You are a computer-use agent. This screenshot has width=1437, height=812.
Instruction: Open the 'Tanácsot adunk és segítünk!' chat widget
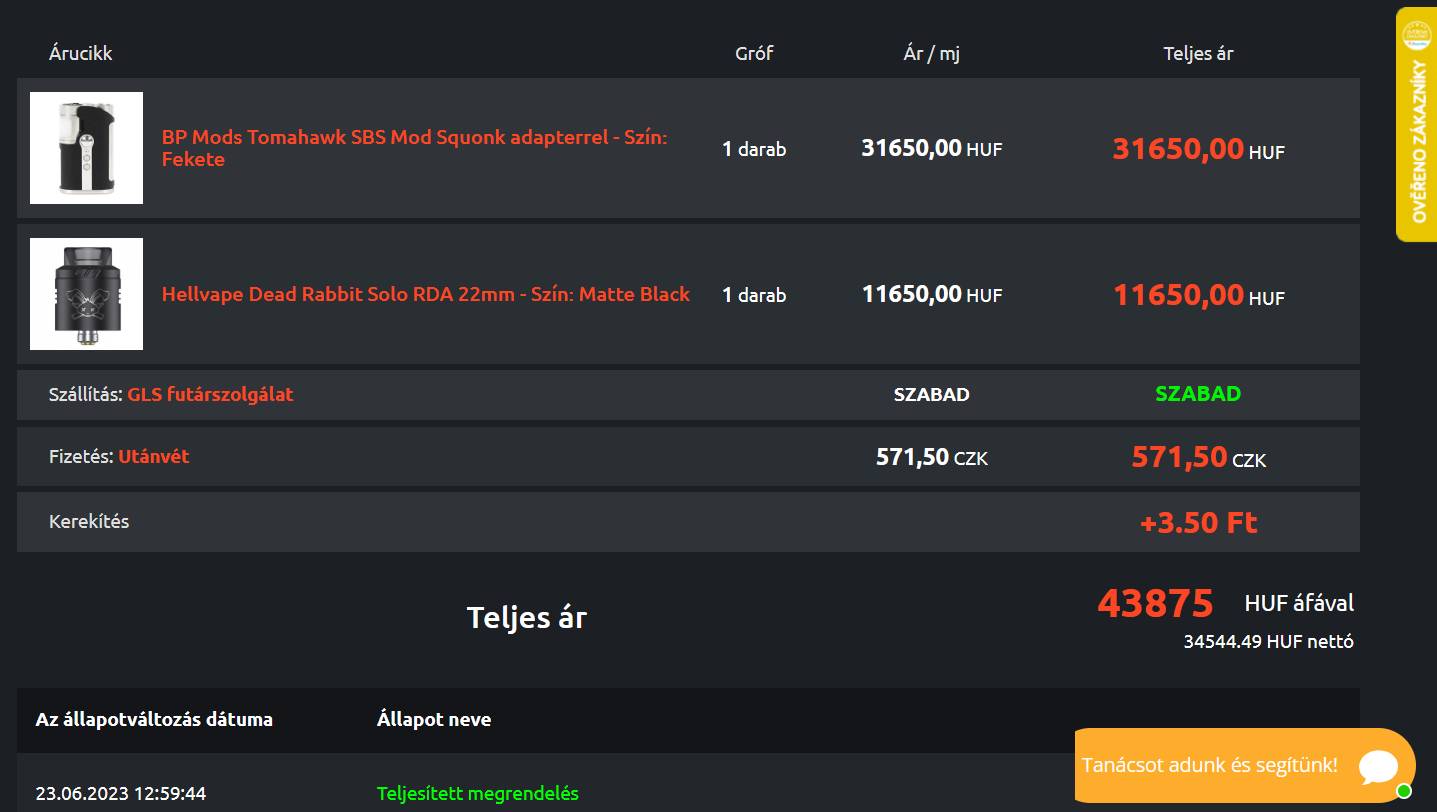(1209, 766)
